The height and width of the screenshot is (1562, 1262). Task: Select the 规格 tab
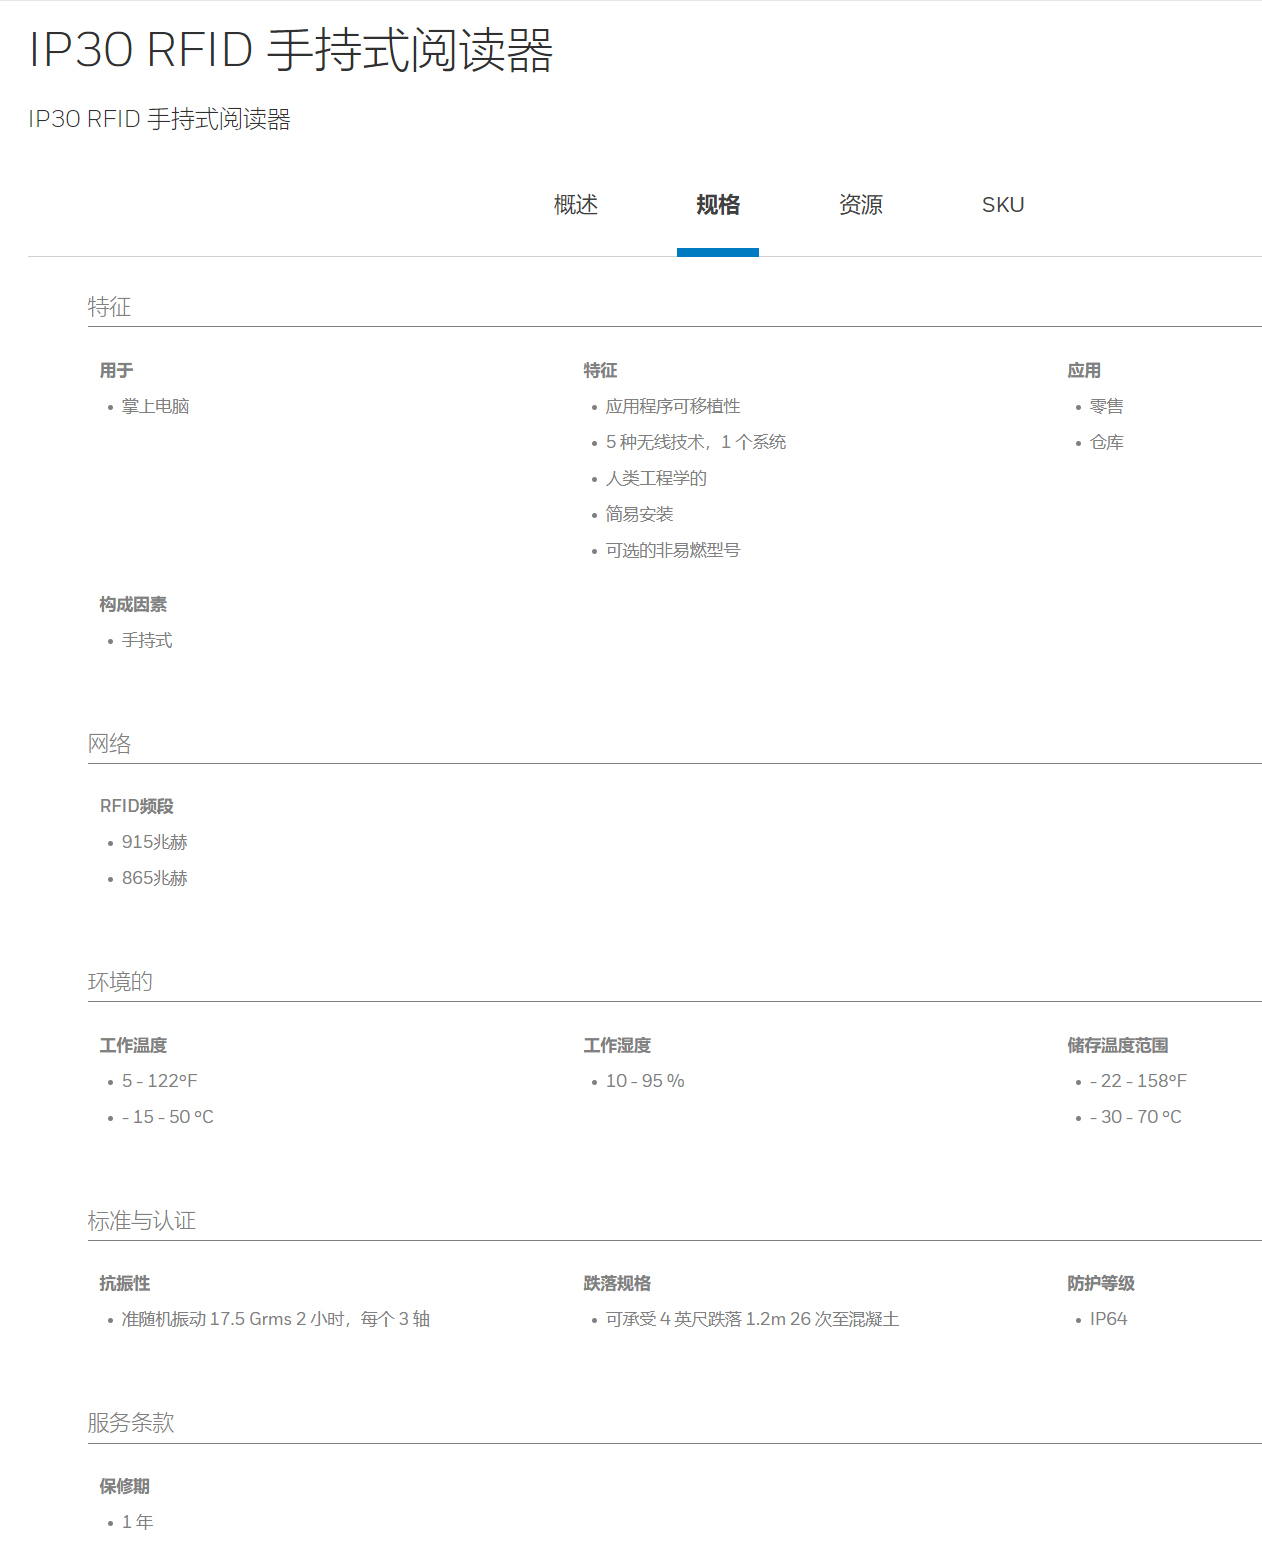click(717, 205)
